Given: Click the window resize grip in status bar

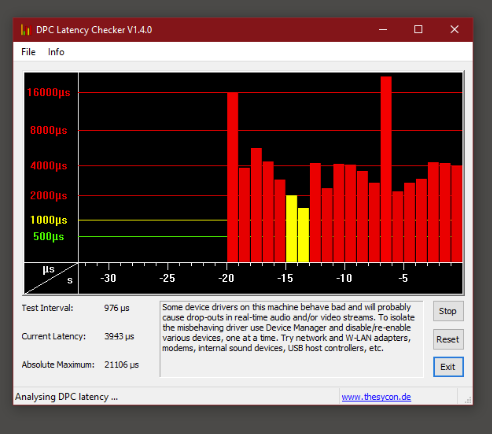Looking at the screenshot, I should point(468,400).
